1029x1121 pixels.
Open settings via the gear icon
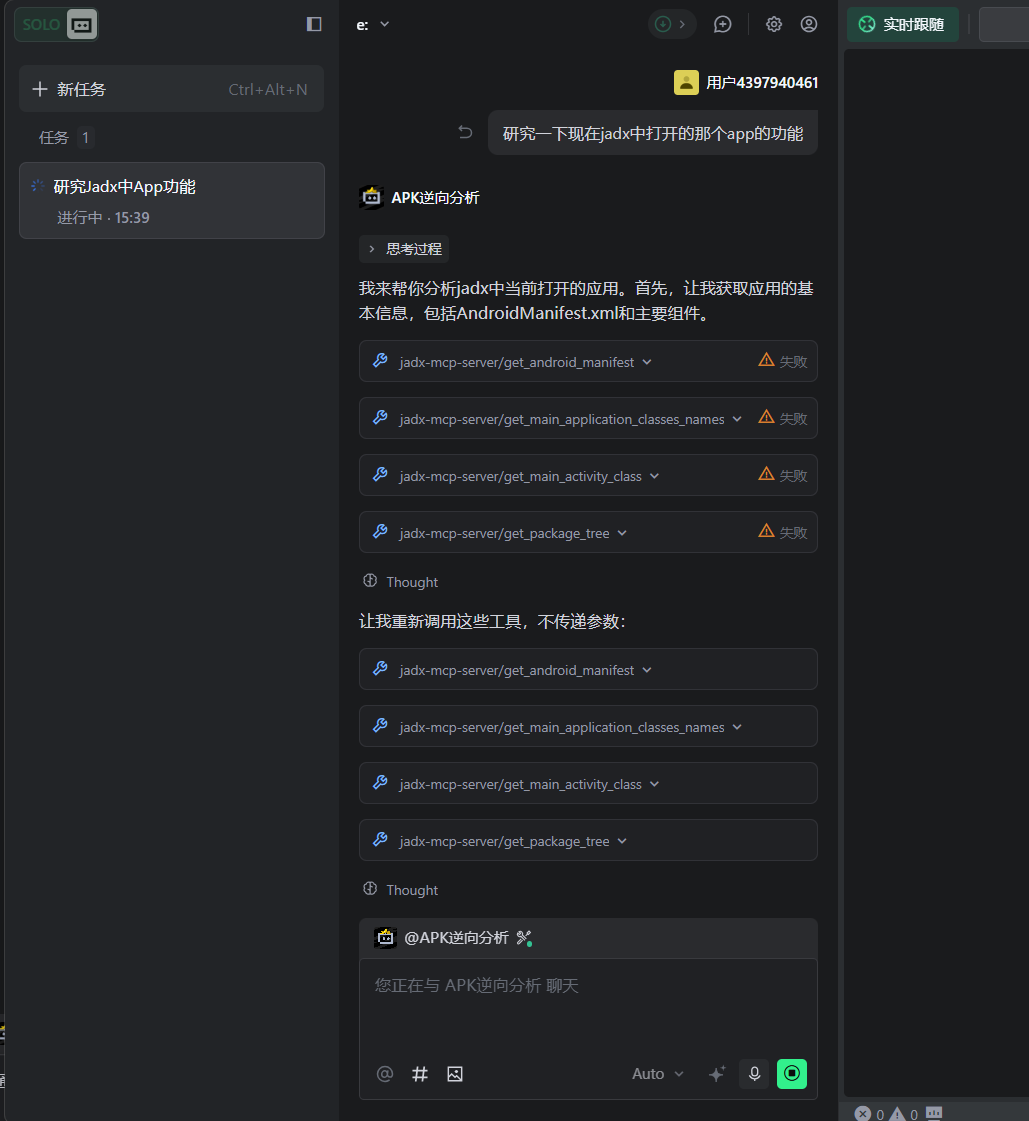click(774, 24)
